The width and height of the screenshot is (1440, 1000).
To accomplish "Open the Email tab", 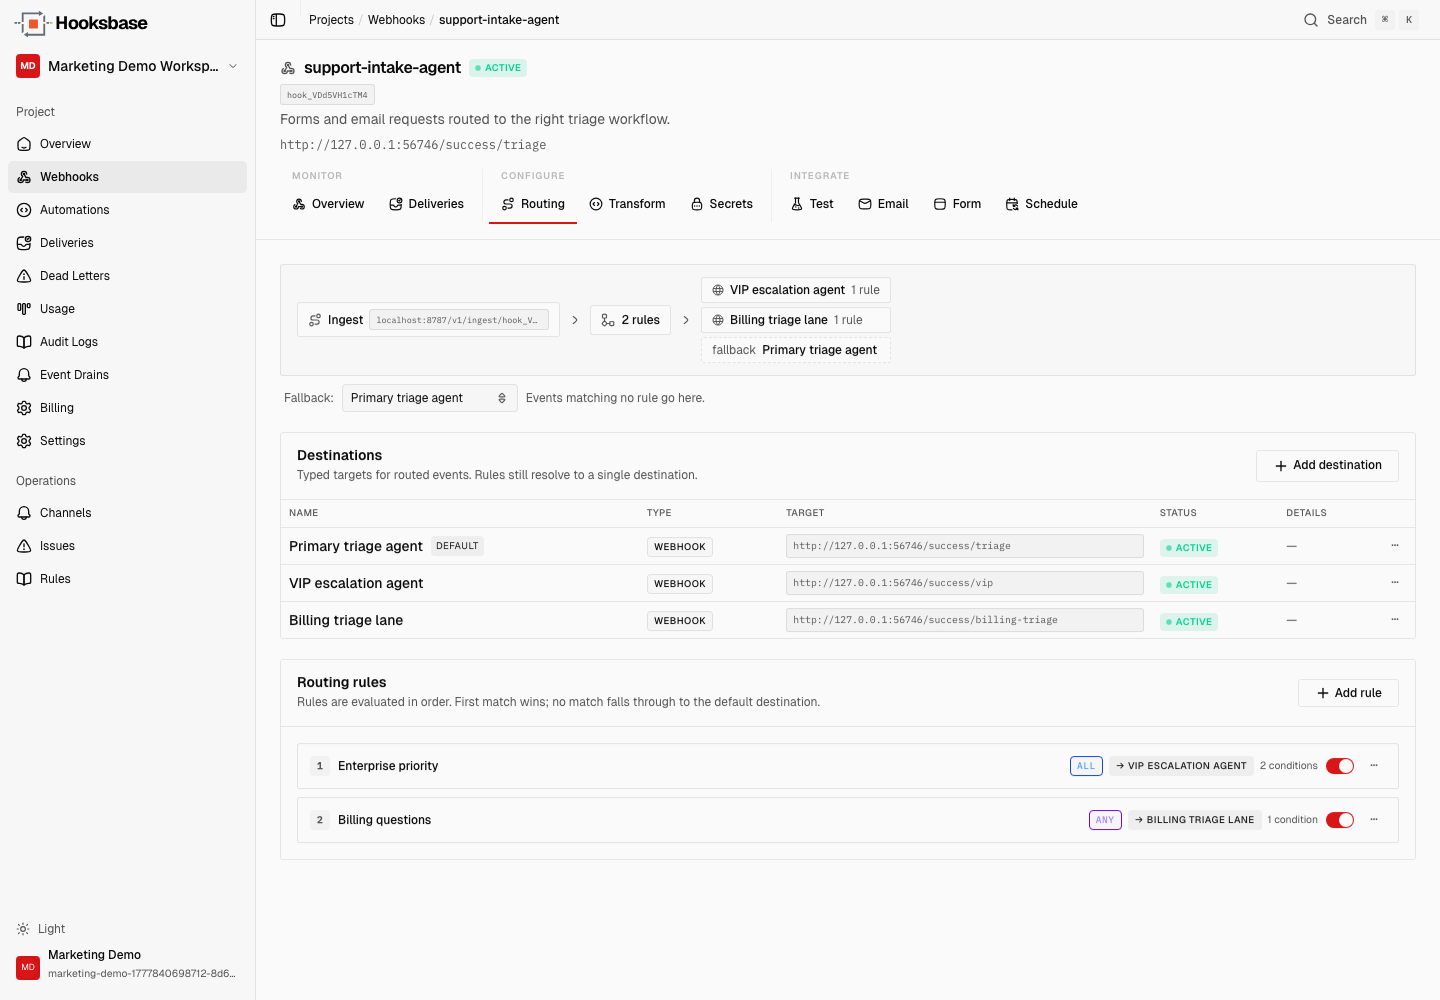I will pyautogui.click(x=883, y=204).
